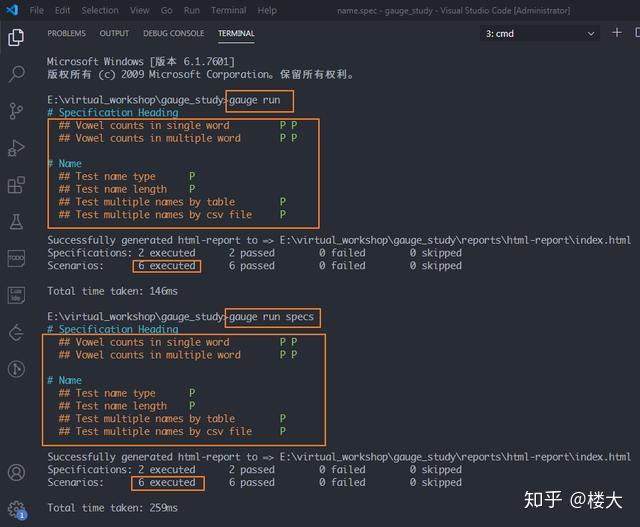Open the File menu

click(36, 10)
